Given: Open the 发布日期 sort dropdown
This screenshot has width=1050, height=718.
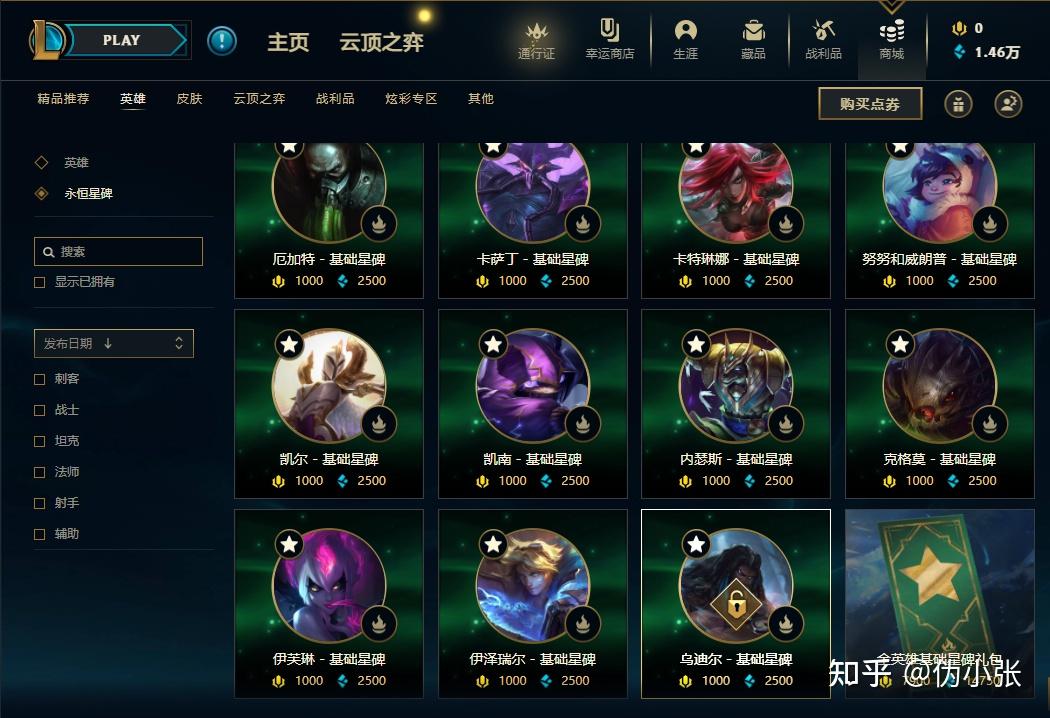Looking at the screenshot, I should (114, 344).
